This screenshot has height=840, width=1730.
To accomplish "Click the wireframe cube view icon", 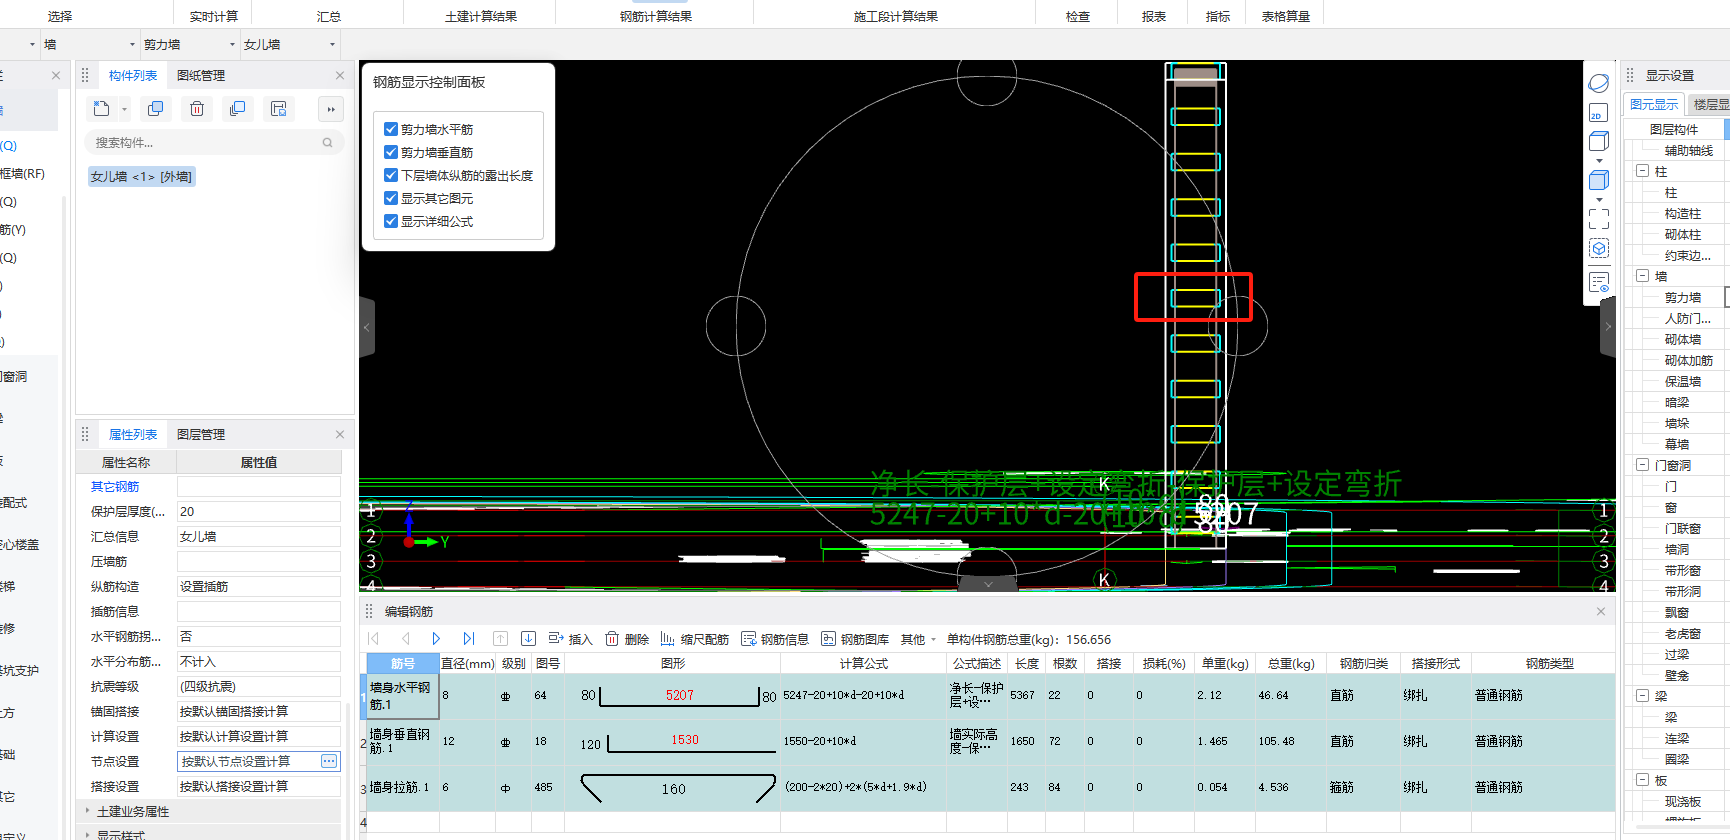I will click(x=1599, y=141).
